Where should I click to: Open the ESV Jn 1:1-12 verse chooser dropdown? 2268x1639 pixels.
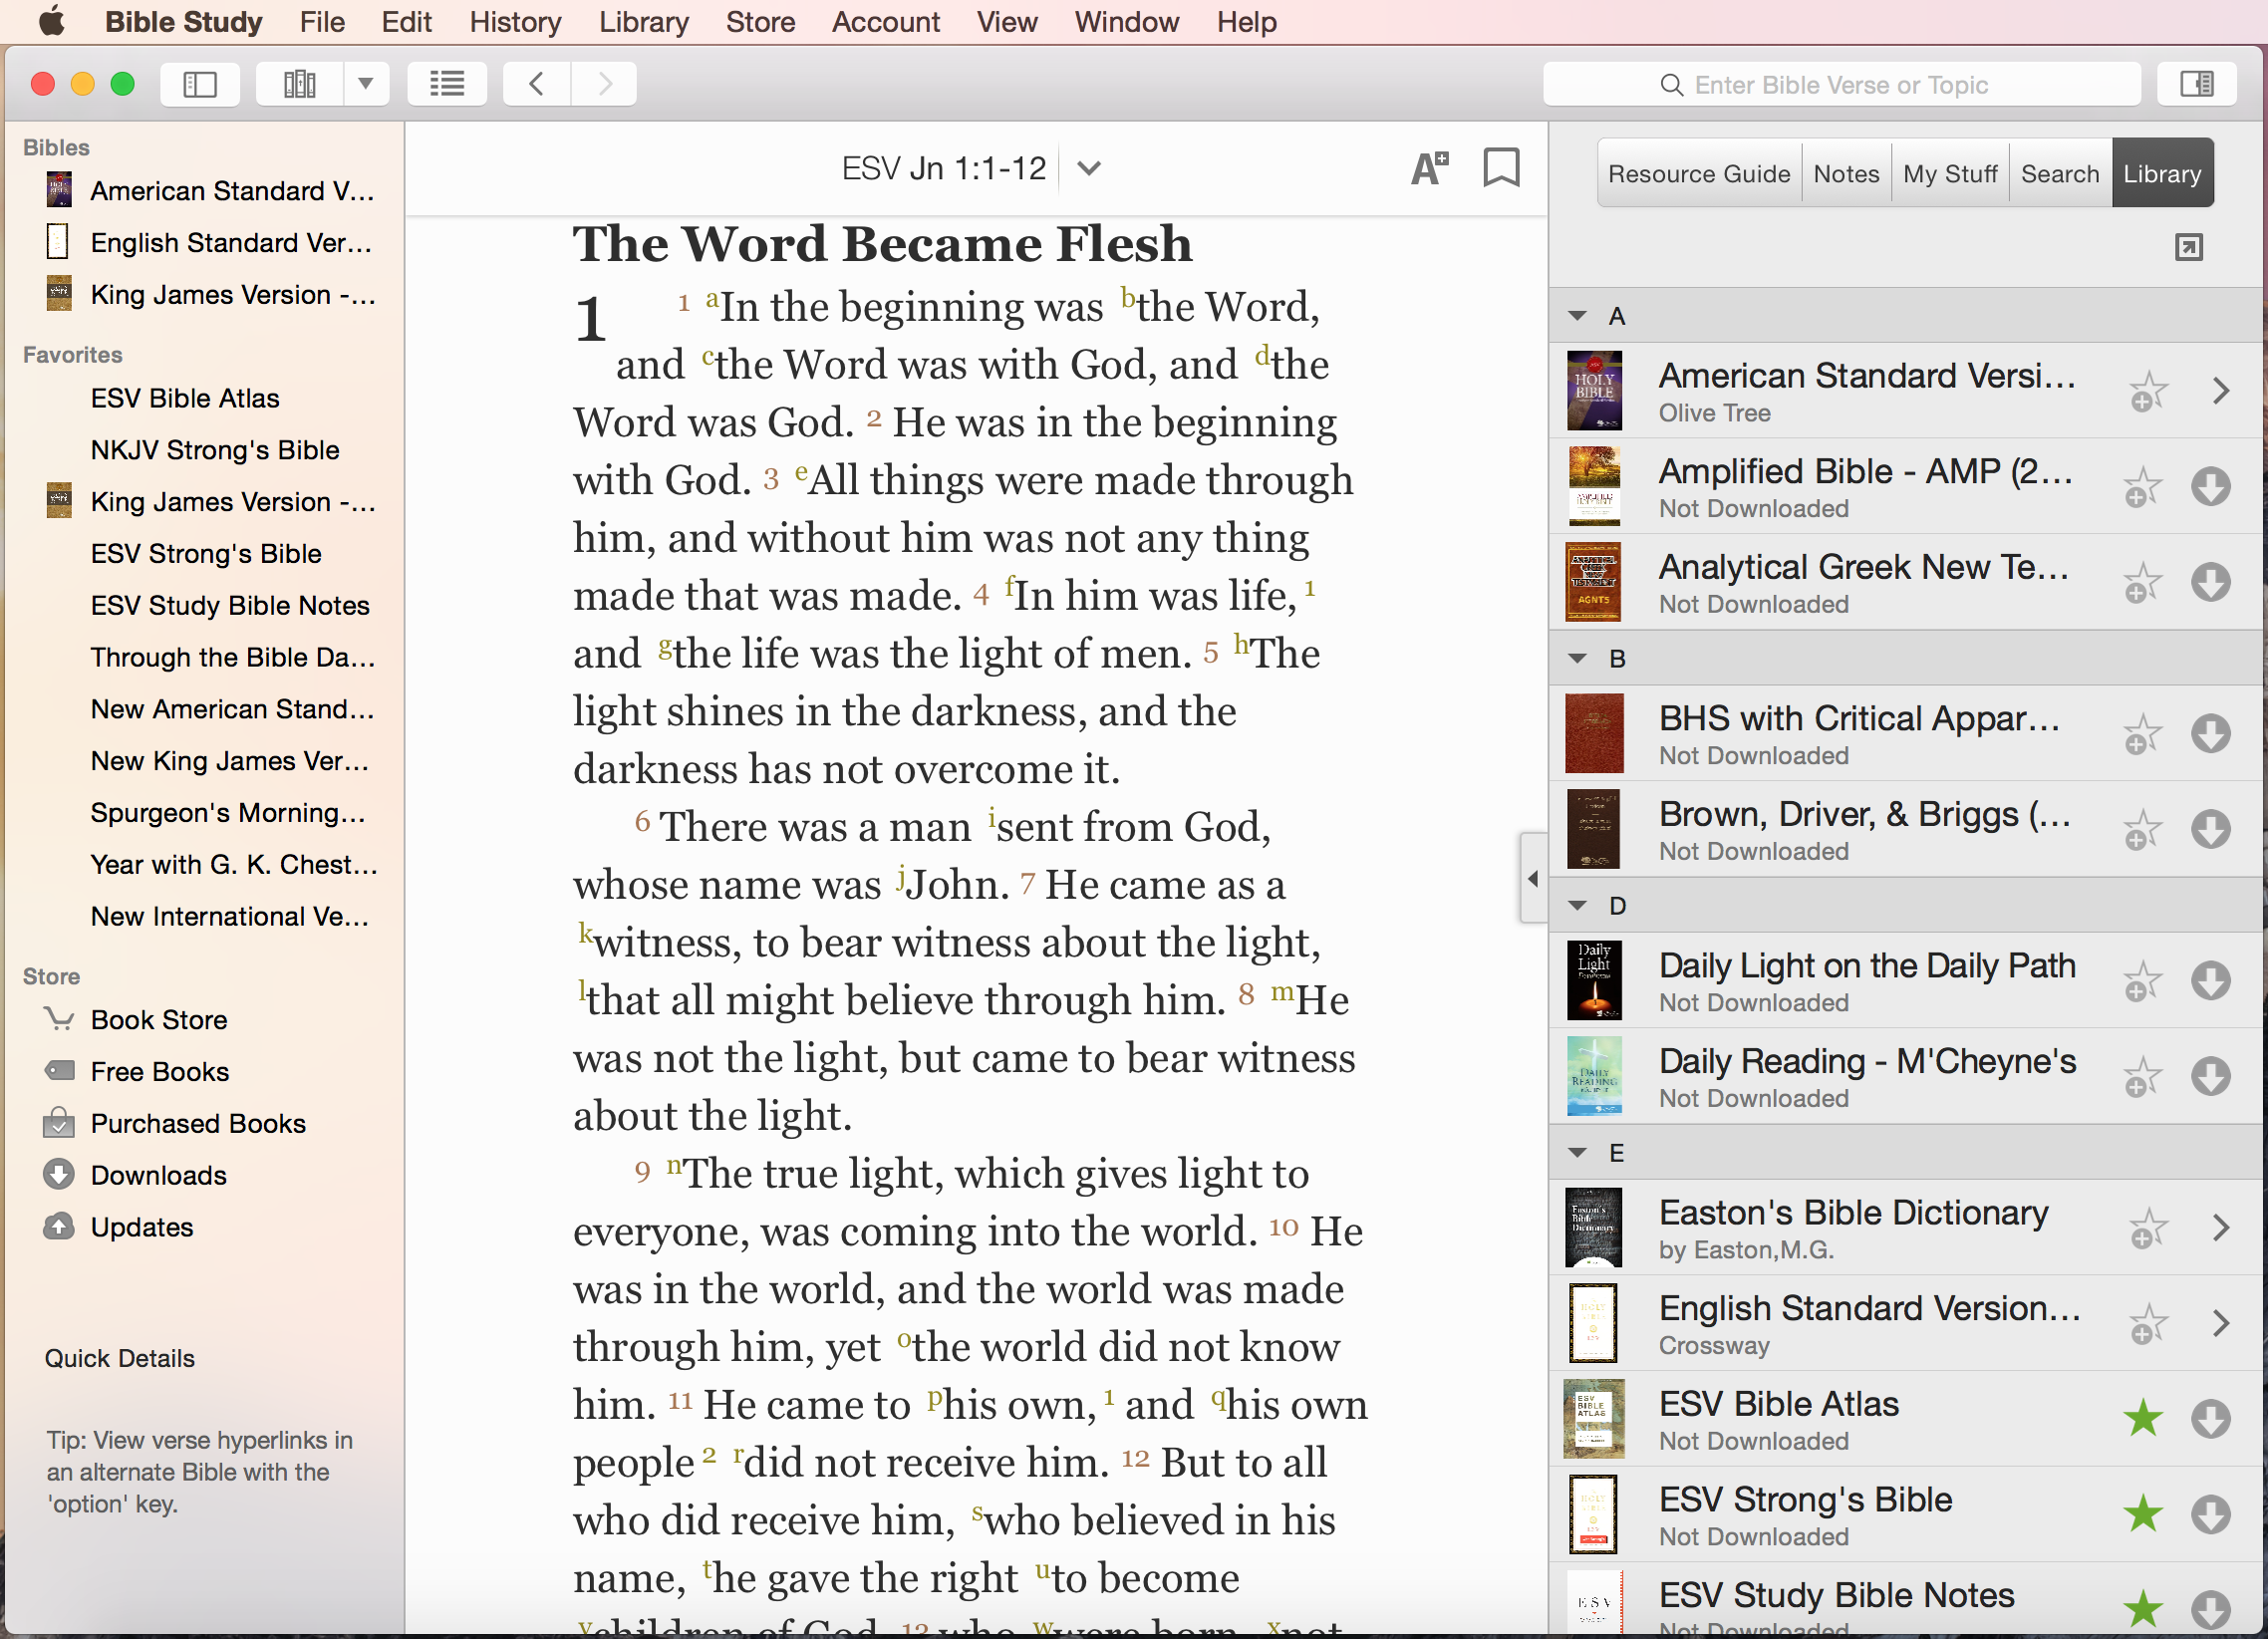[x=1089, y=168]
